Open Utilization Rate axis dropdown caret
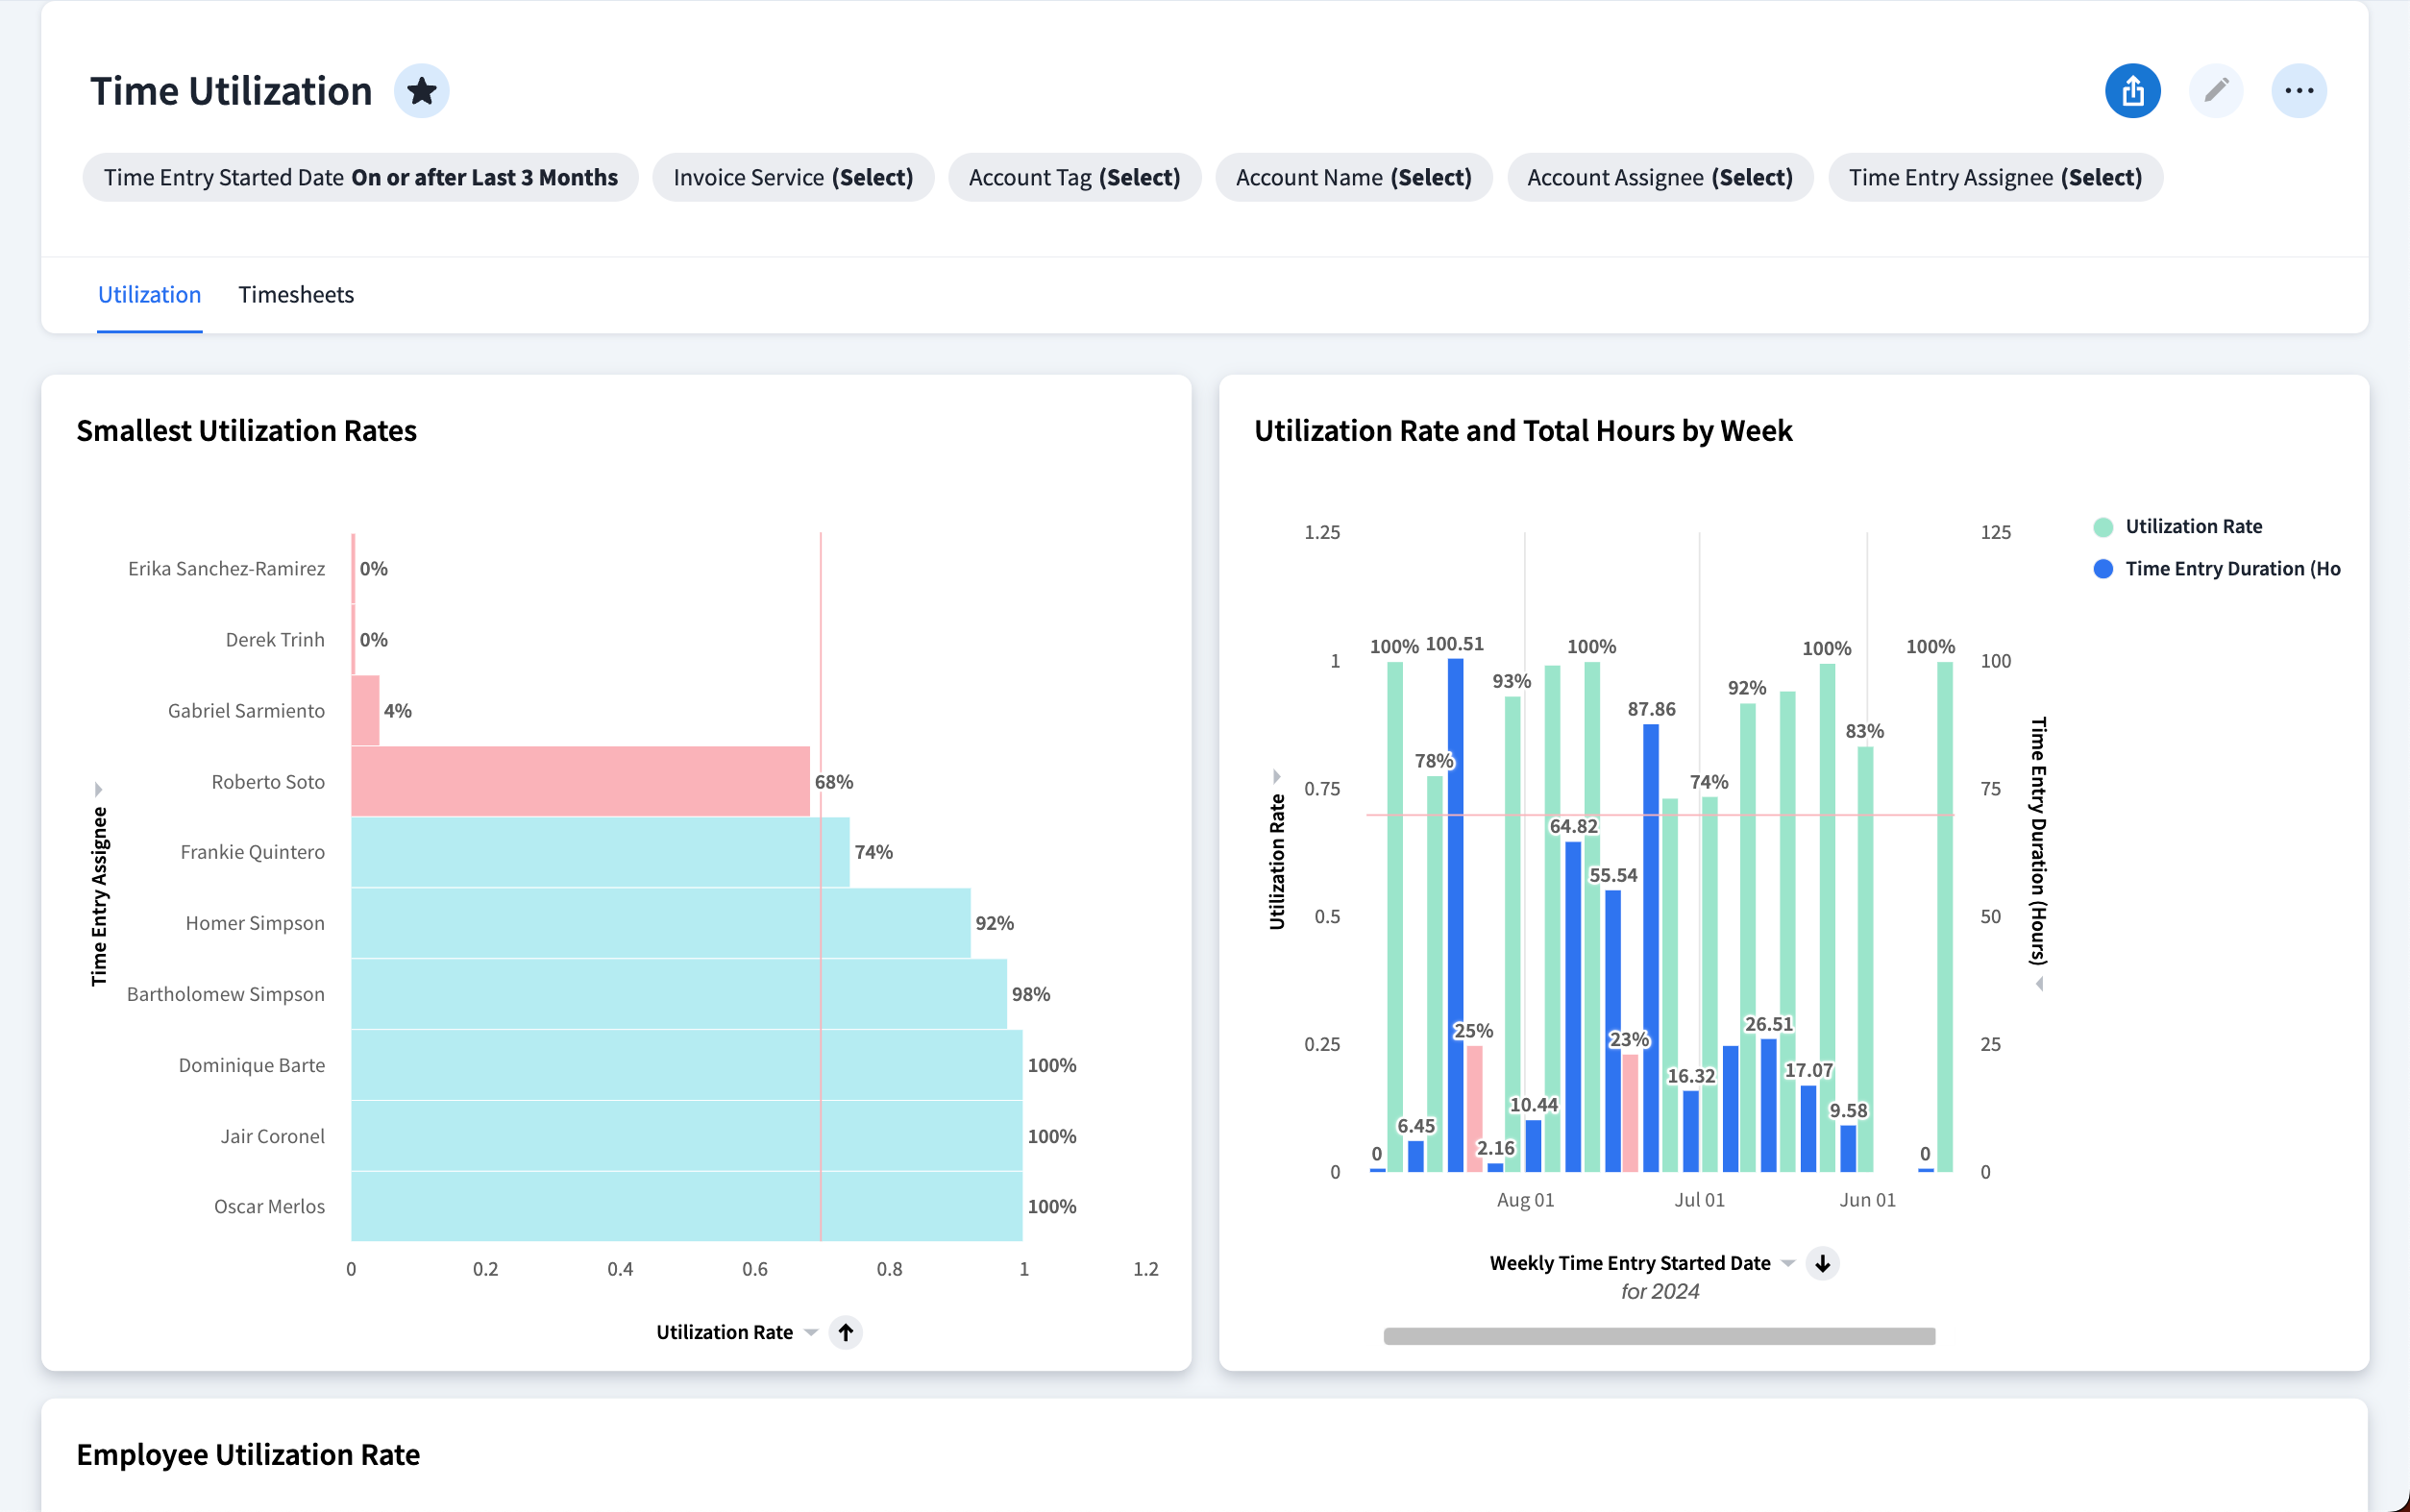The height and width of the screenshot is (1512, 2410). click(811, 1332)
